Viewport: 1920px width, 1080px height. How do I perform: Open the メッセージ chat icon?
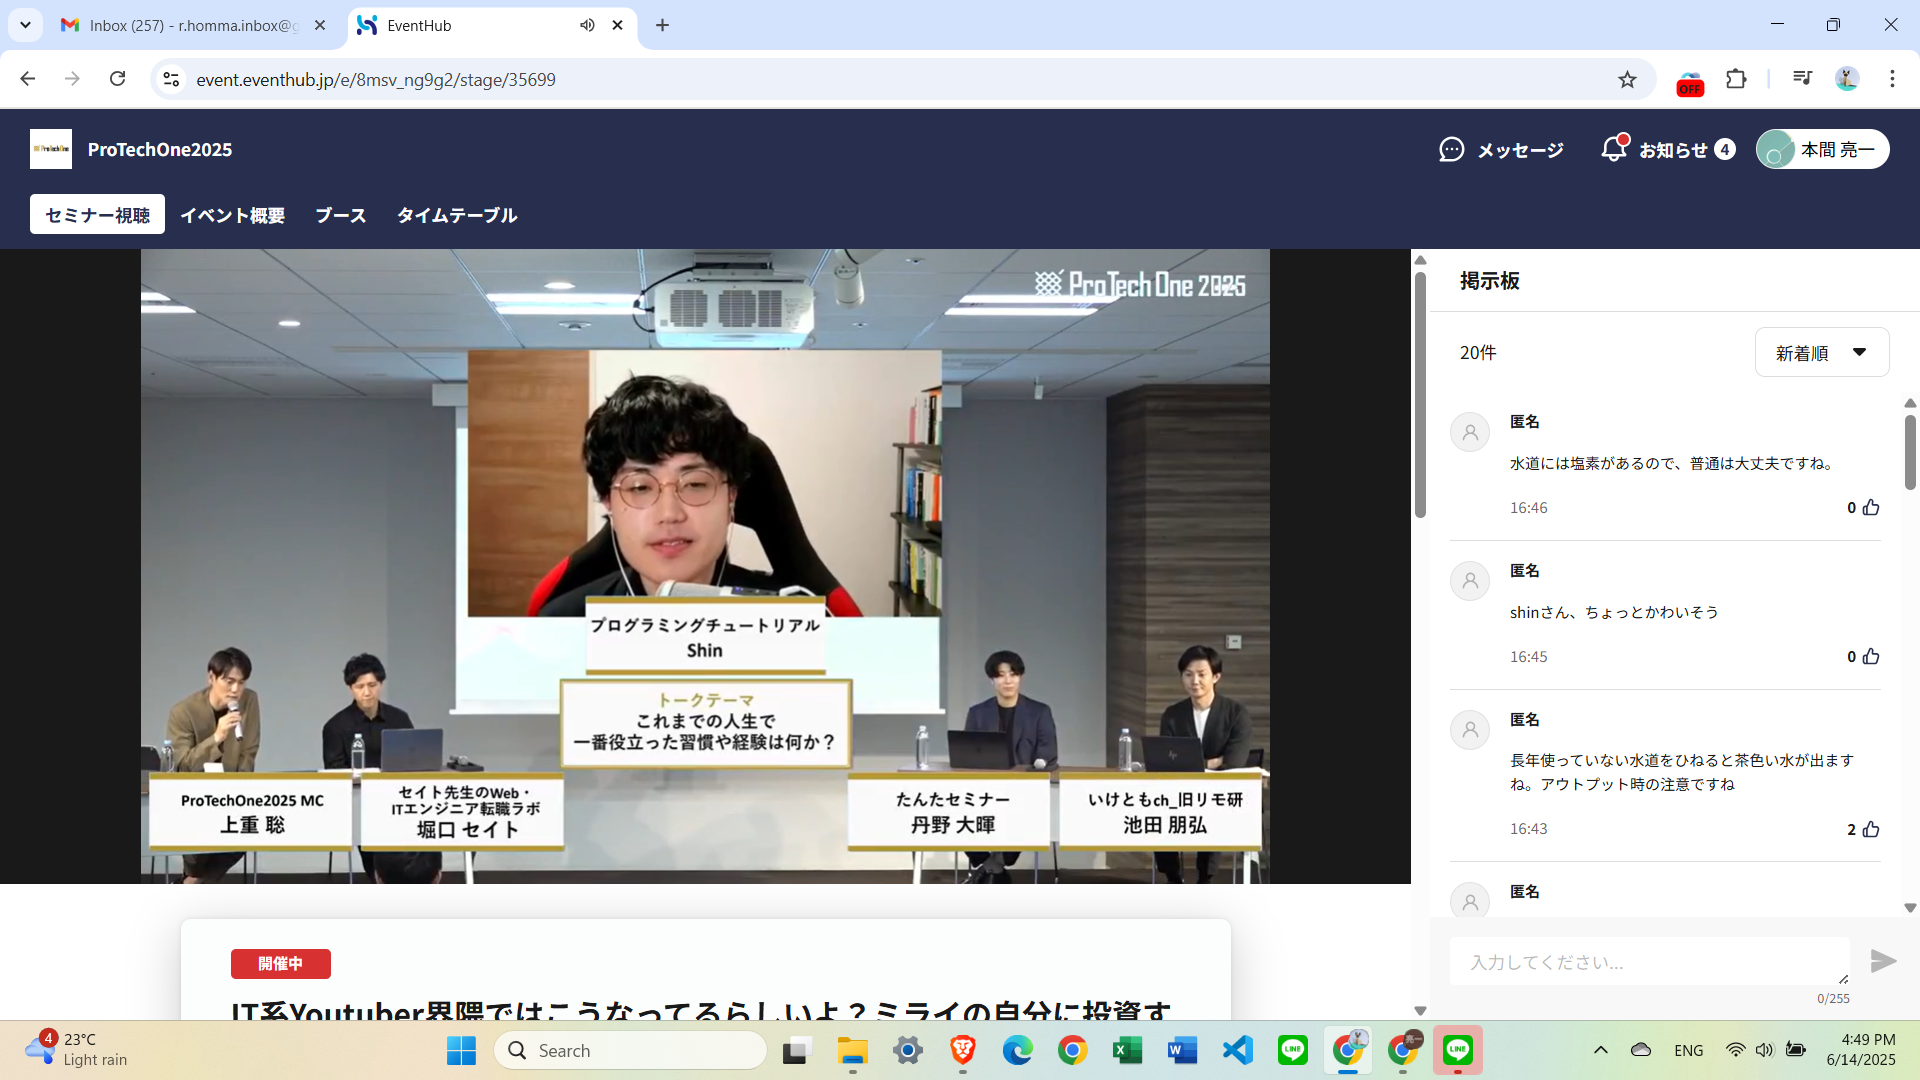pyautogui.click(x=1451, y=150)
